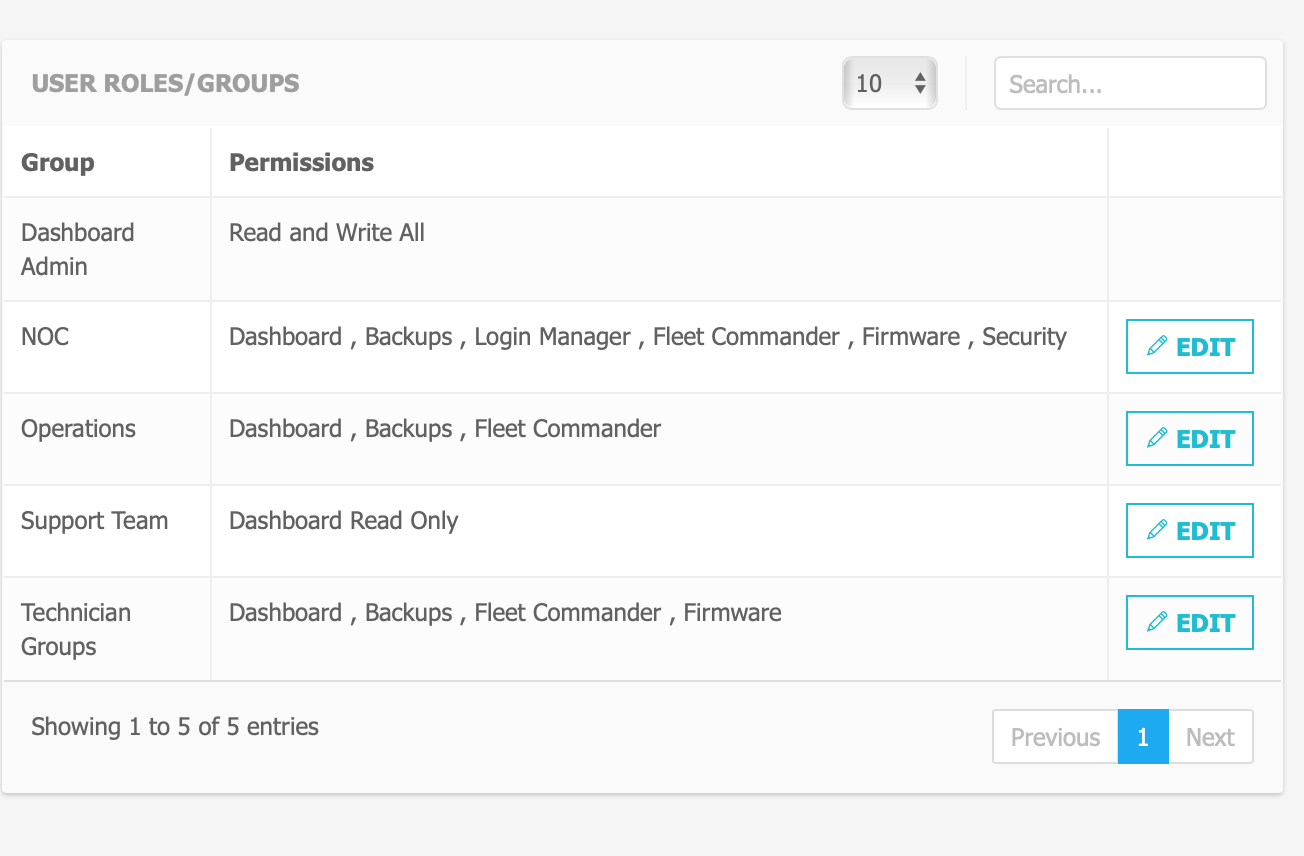Sort table by Permissions column header
The image size is (1304, 856).
[301, 162]
